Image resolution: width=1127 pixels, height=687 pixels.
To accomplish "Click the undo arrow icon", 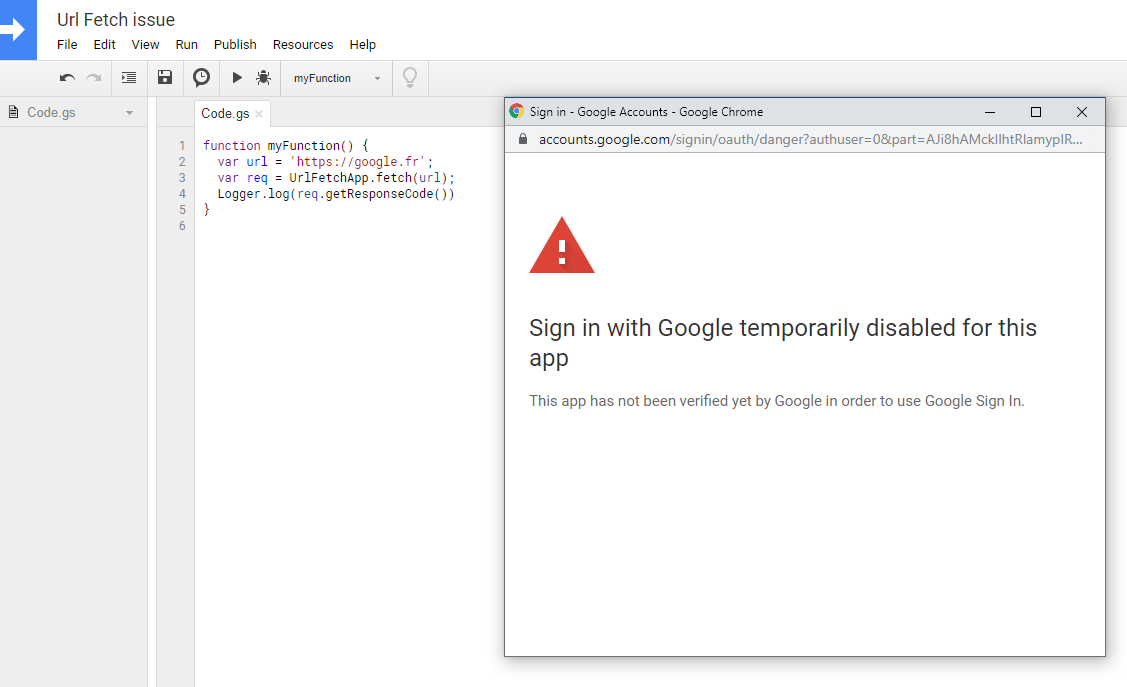I will 67,78.
